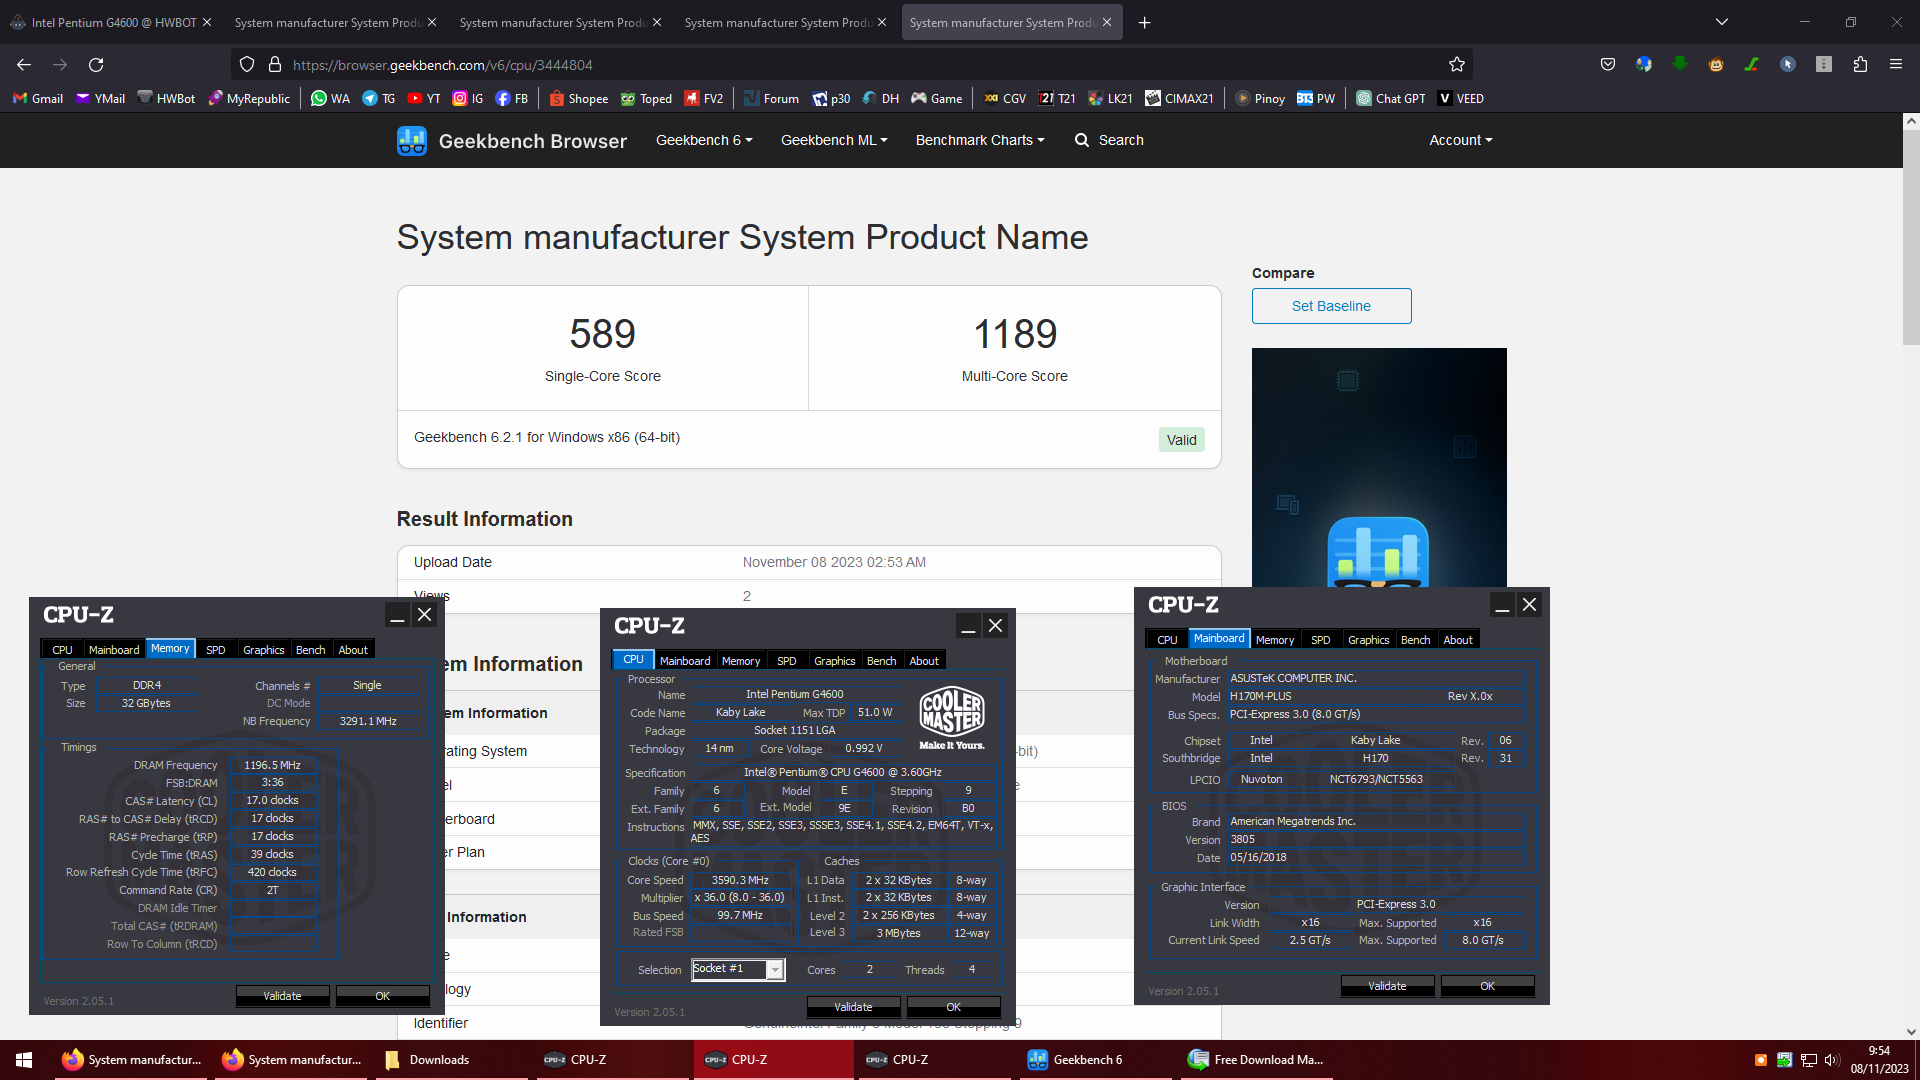This screenshot has height=1080, width=1920.
Task: Expand the Geekbench 6 dropdown menu
Action: (x=704, y=140)
